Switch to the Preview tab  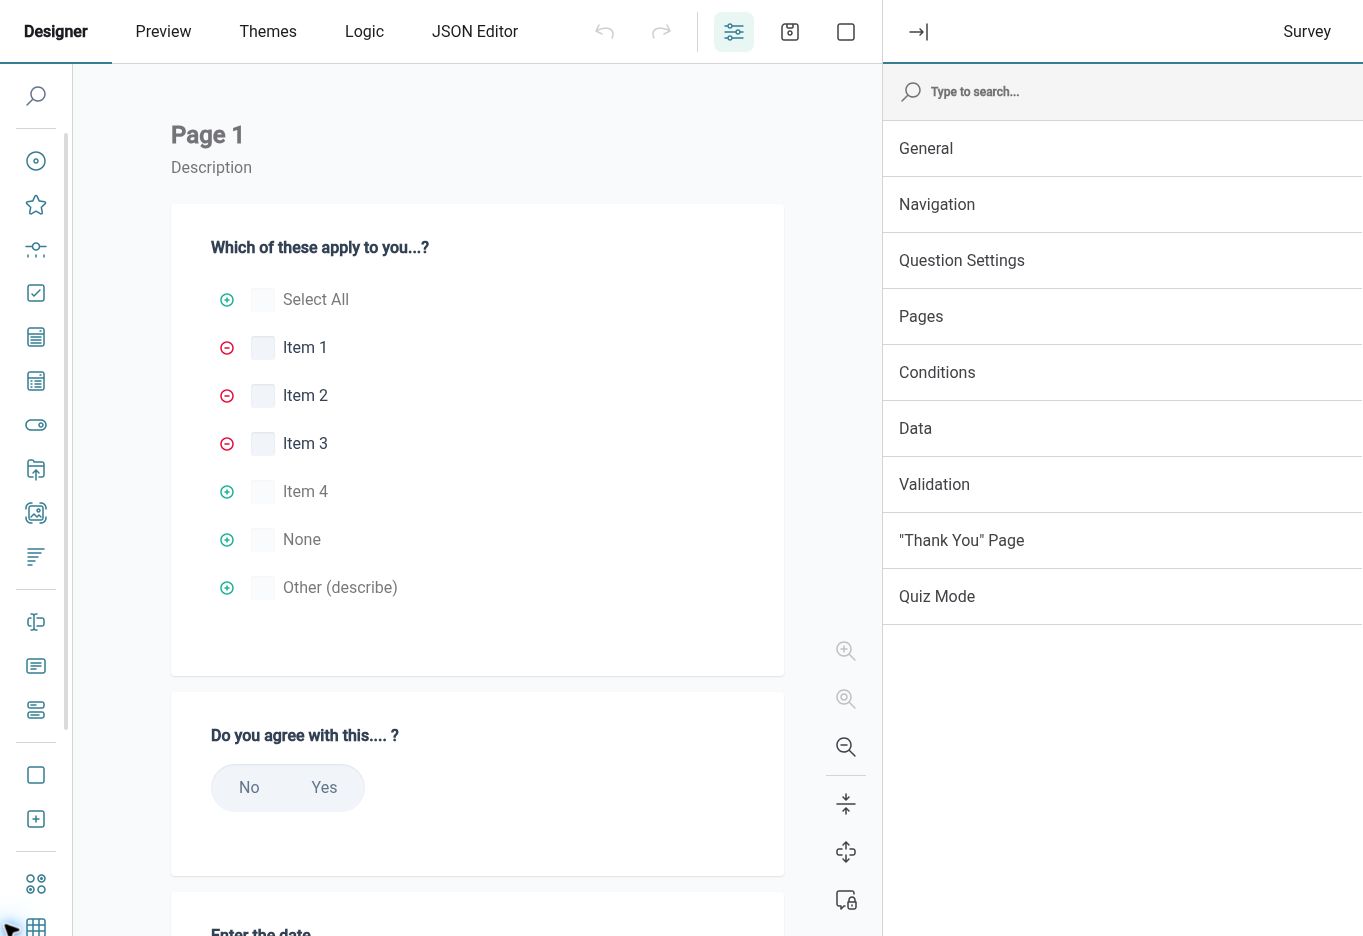(x=163, y=32)
